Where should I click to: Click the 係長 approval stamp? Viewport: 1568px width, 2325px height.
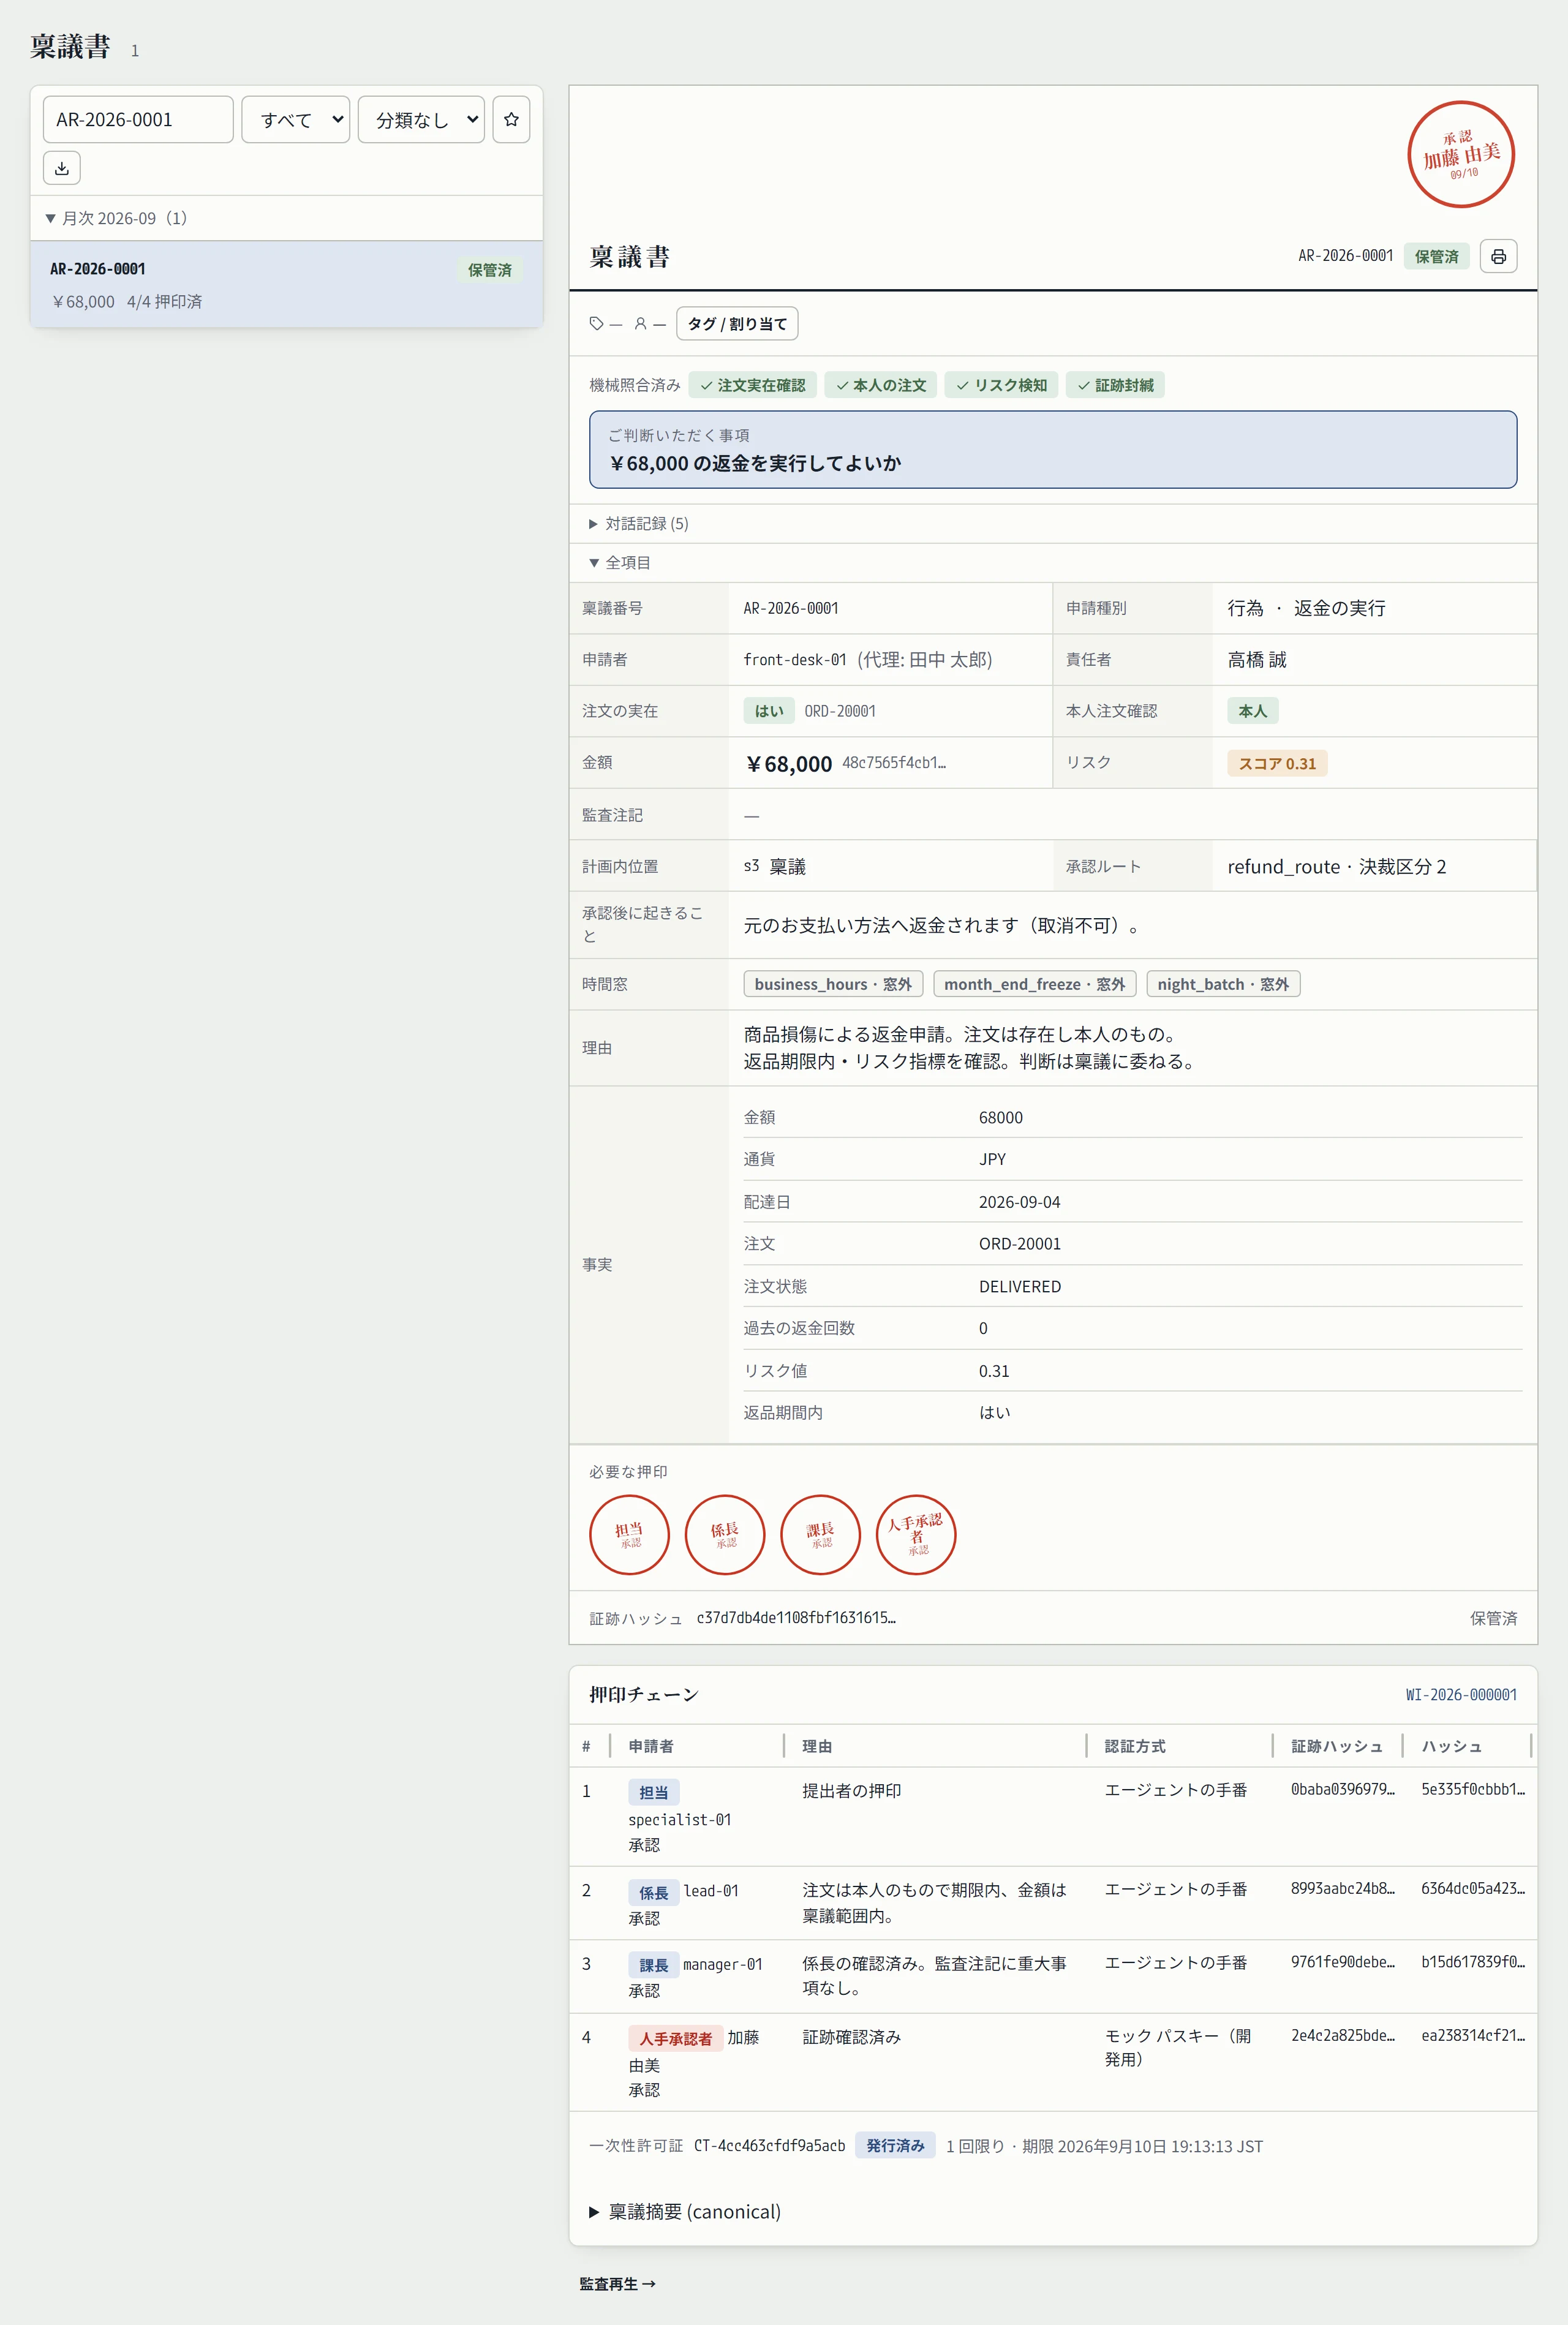[725, 1534]
